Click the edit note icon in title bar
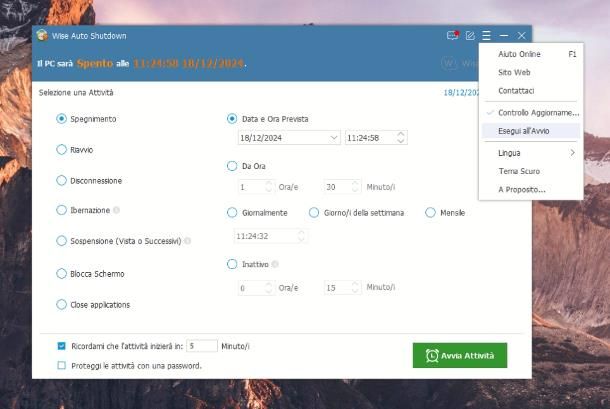 tap(470, 35)
